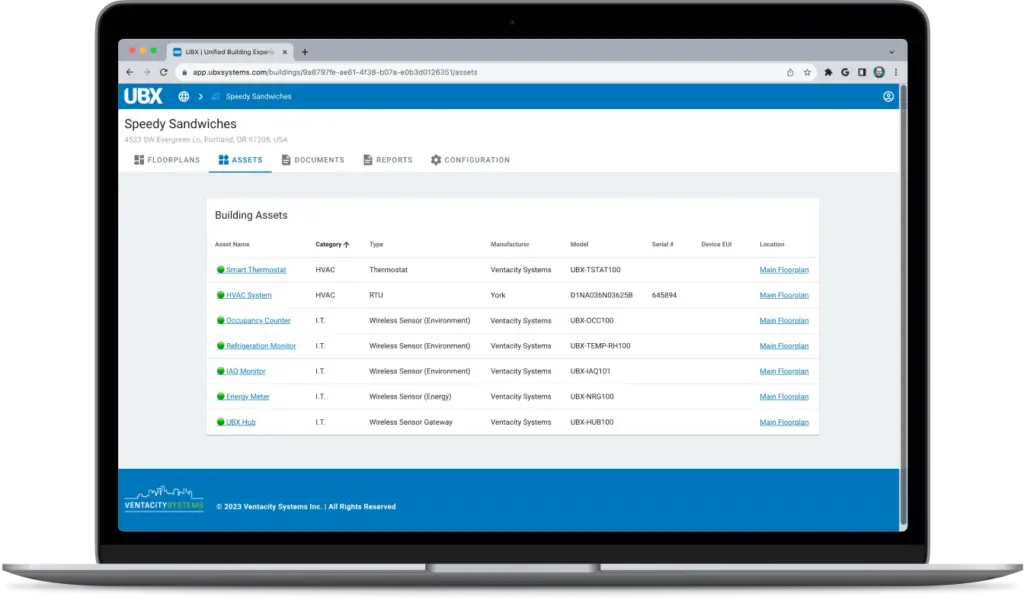Reload the page with the refresh icon

tap(165, 72)
